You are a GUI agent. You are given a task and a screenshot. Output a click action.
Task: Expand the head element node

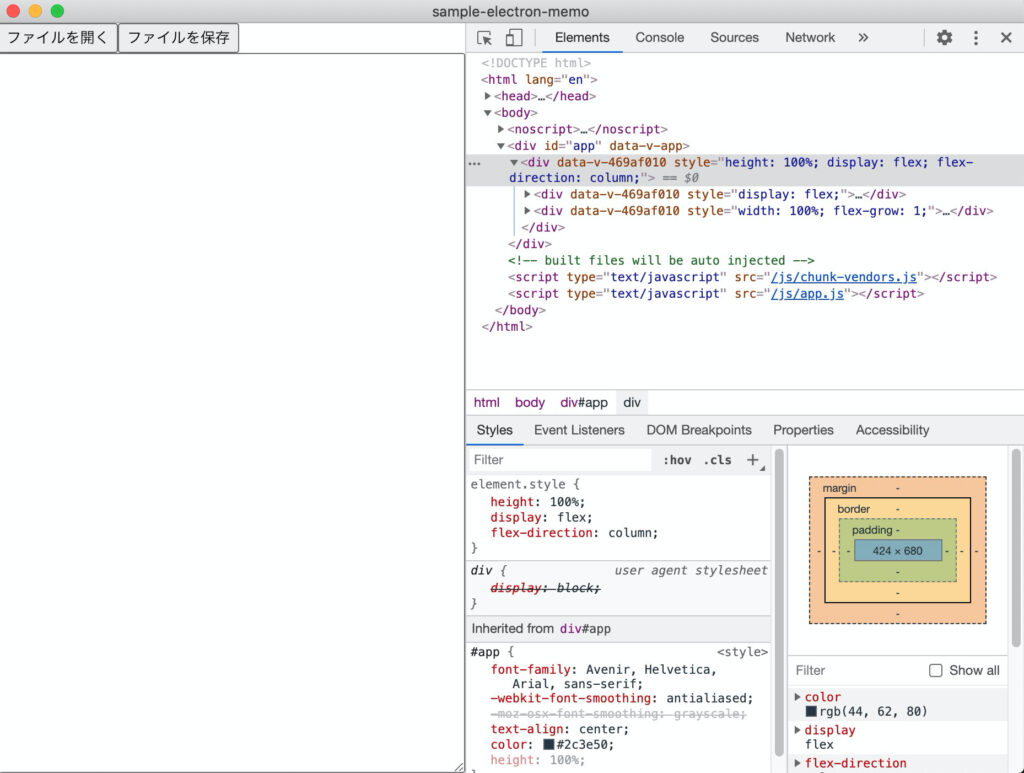[x=487, y=96]
